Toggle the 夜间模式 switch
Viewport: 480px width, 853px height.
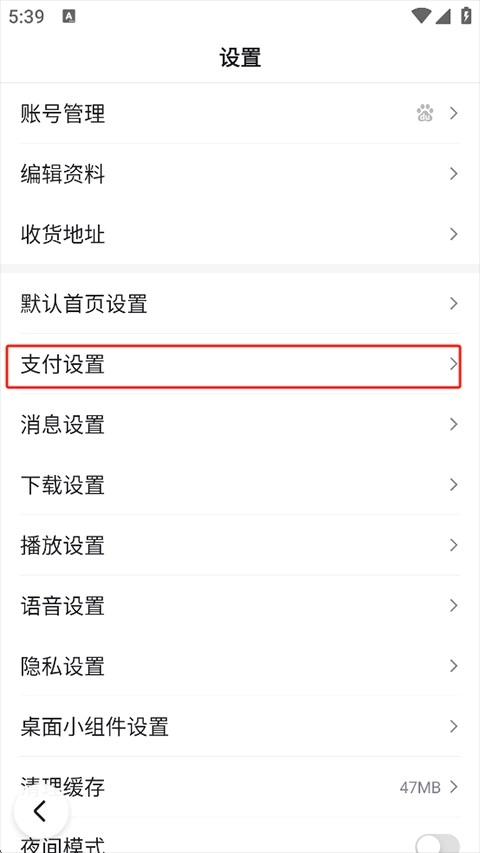tap(438, 843)
